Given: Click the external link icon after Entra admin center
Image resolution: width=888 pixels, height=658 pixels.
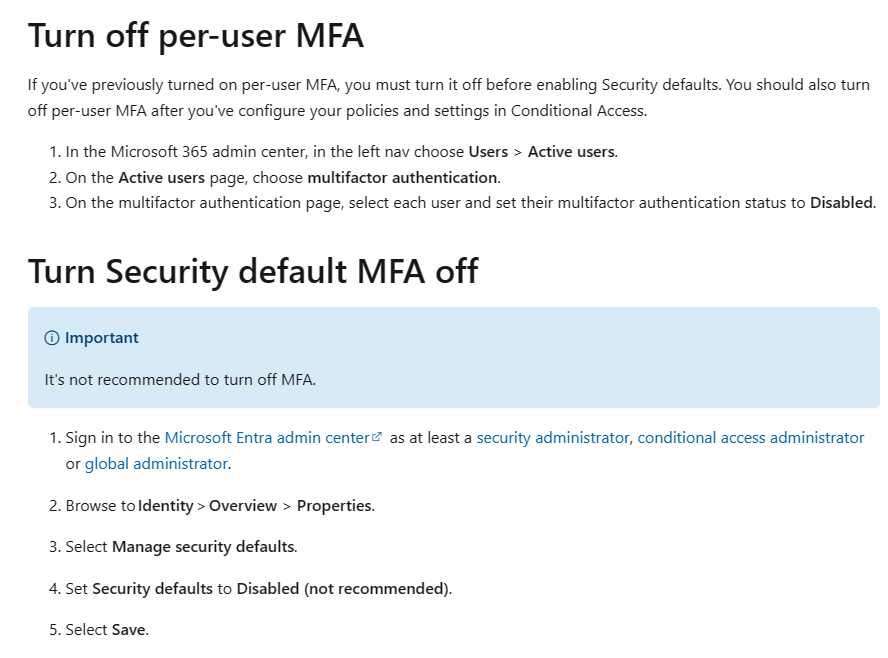Looking at the screenshot, I should point(377,437).
